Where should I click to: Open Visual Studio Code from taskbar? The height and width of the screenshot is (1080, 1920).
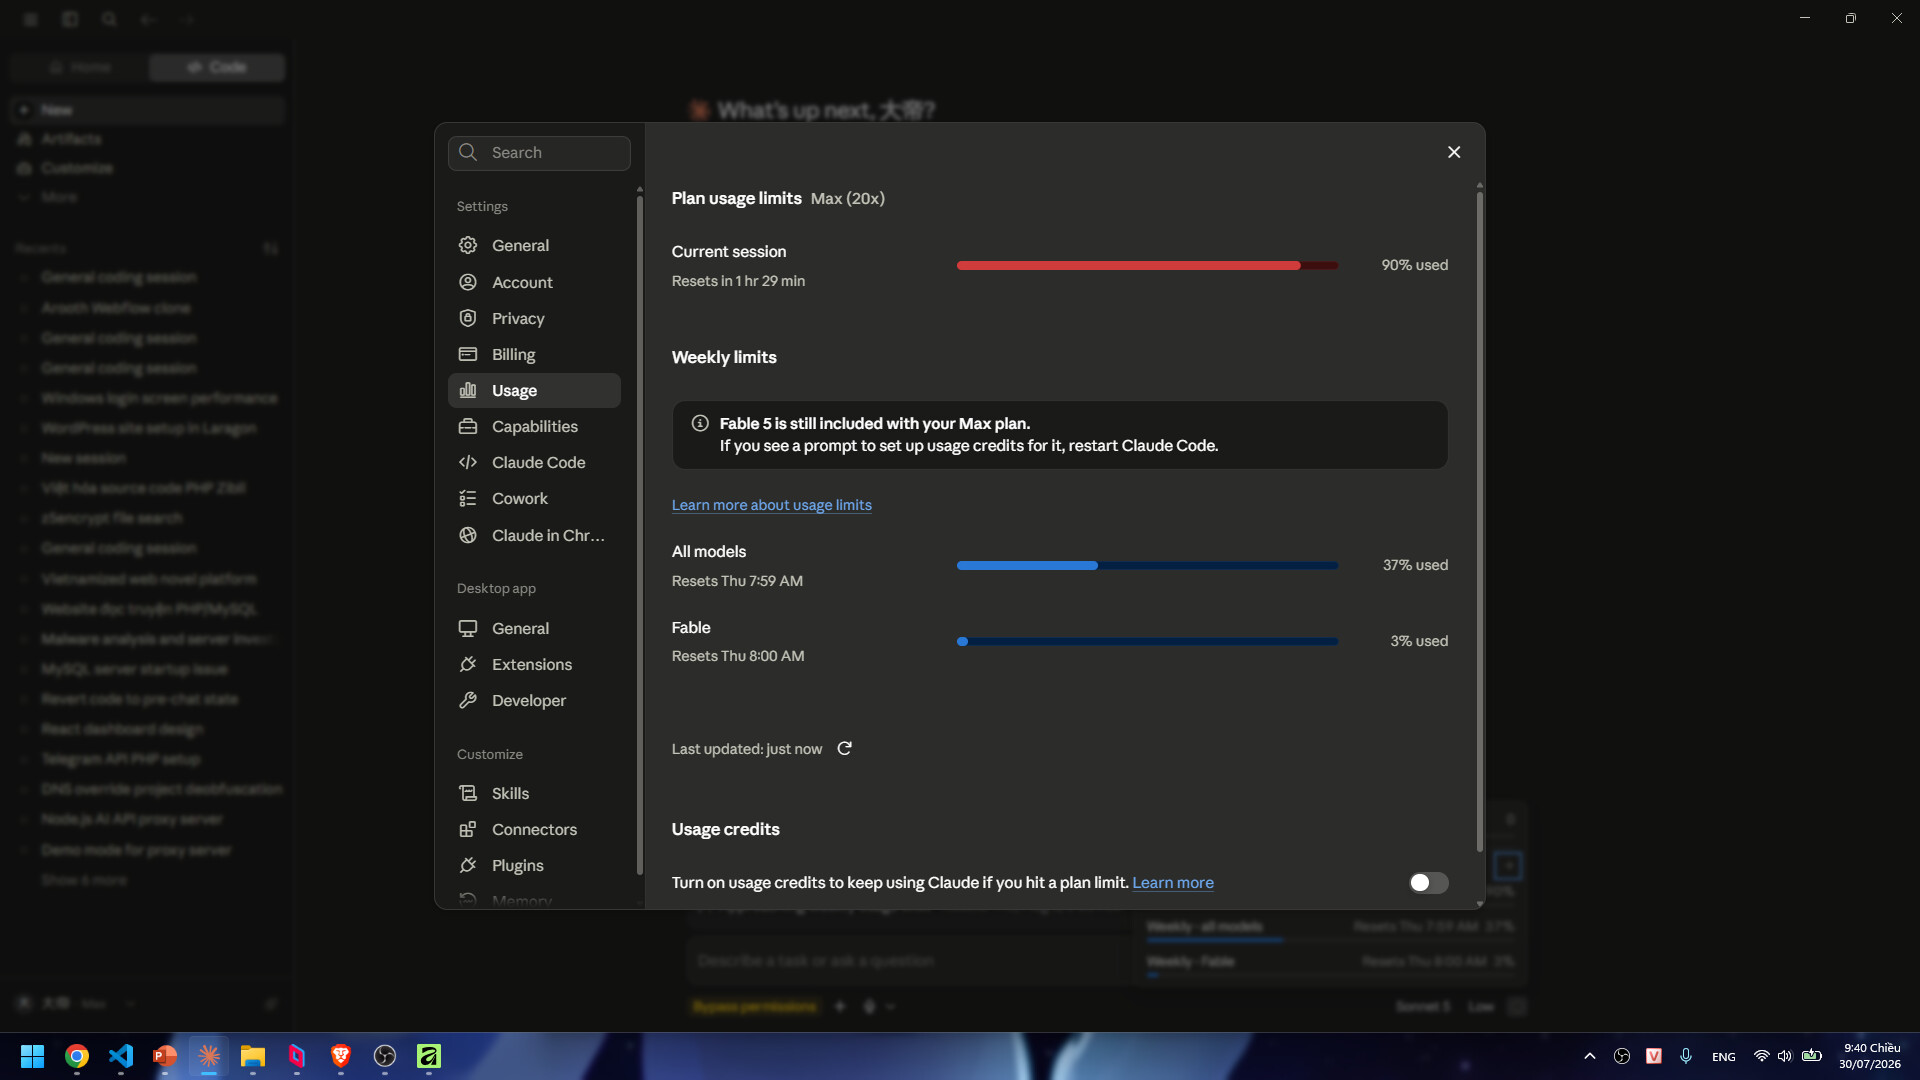121,1056
